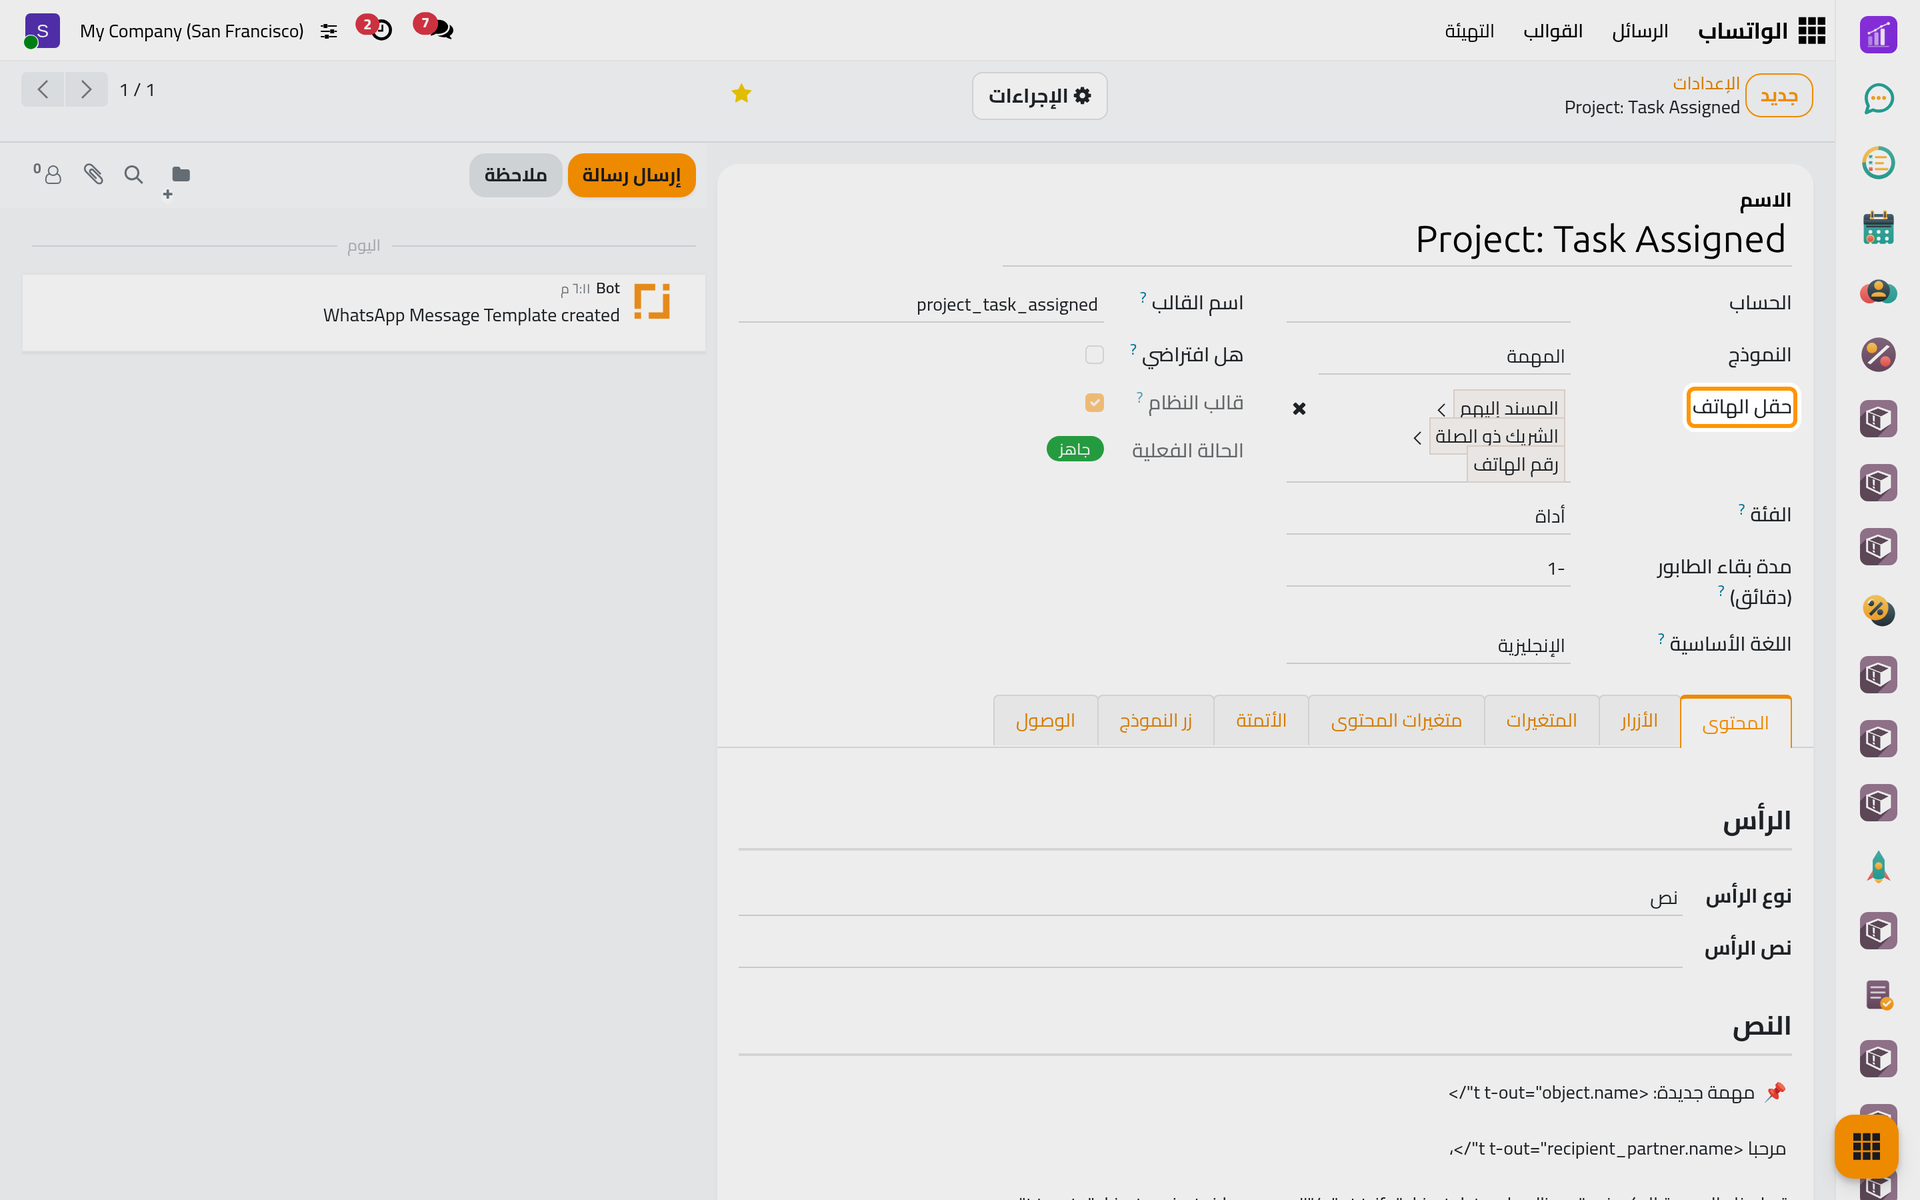Switch to the الأزرار tab
This screenshot has height=1200, width=1920.
1640,721
